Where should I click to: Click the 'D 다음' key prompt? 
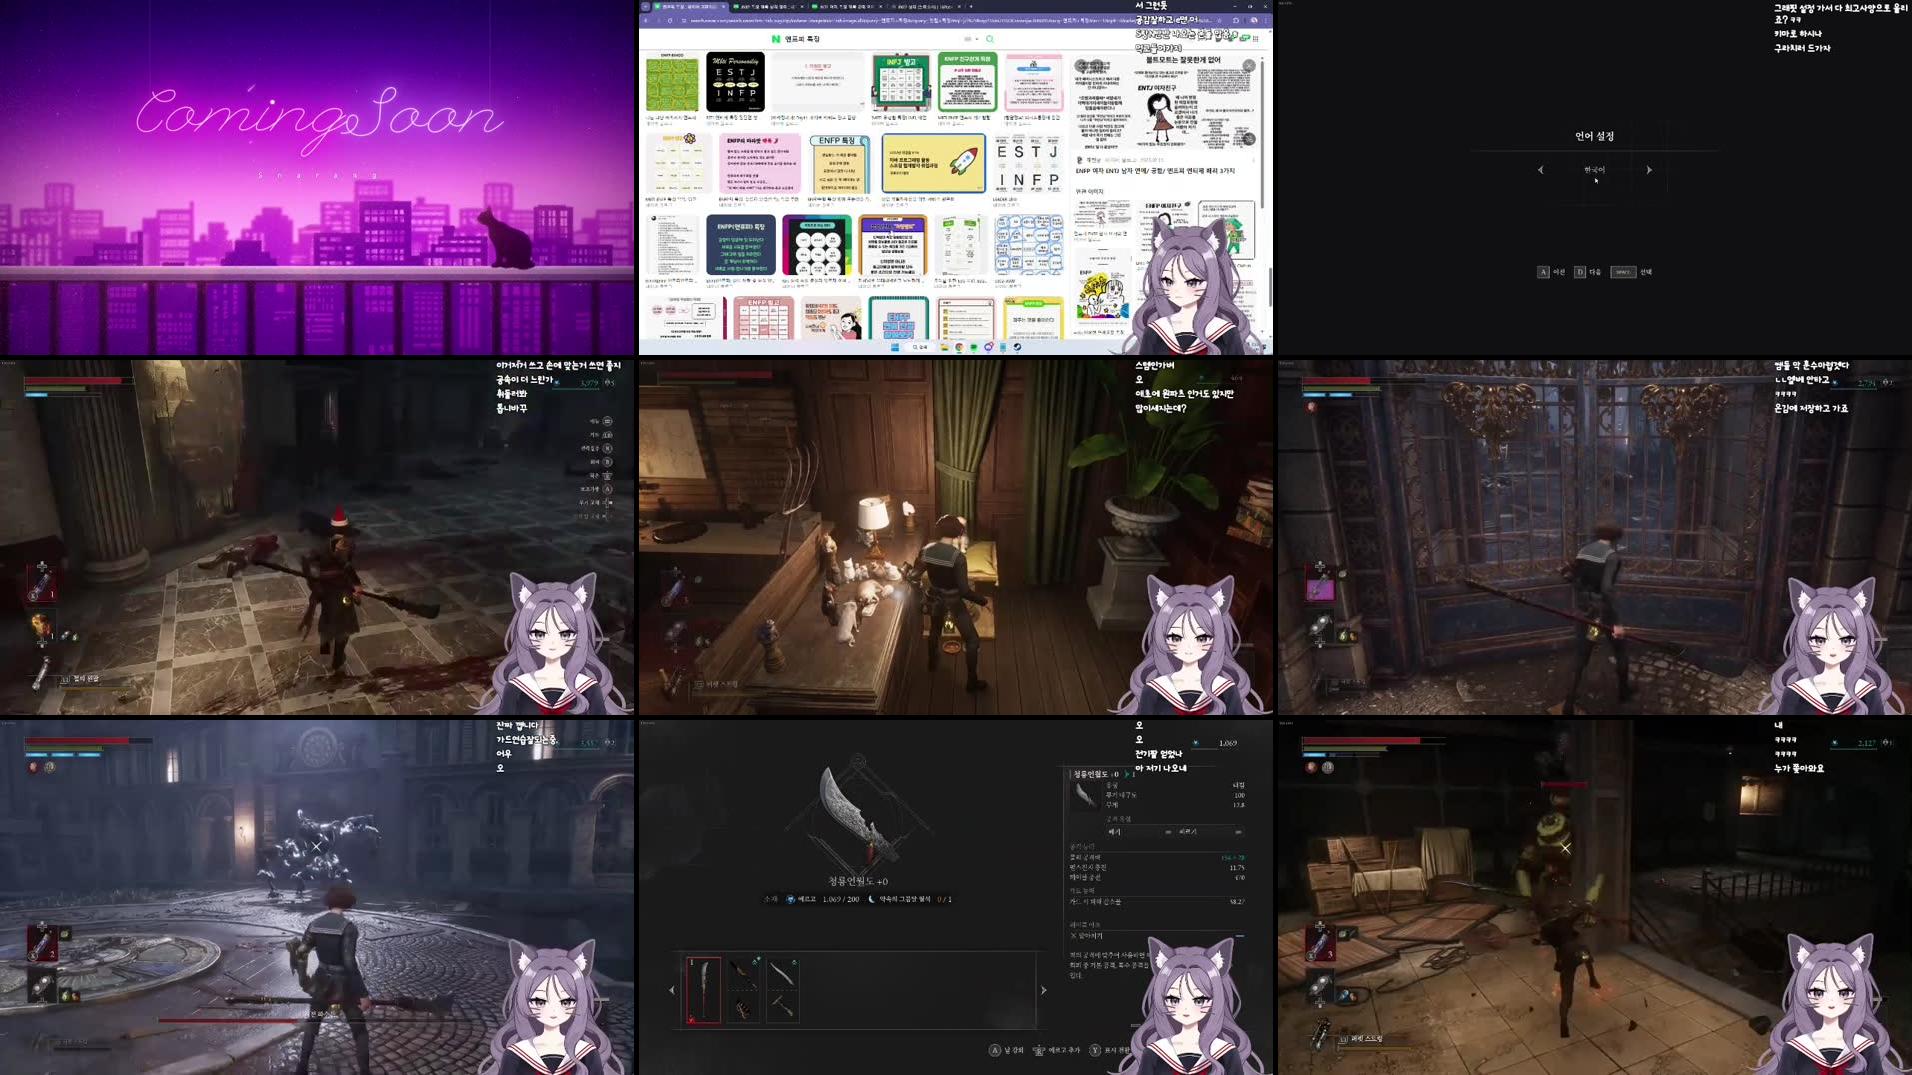coord(1588,272)
